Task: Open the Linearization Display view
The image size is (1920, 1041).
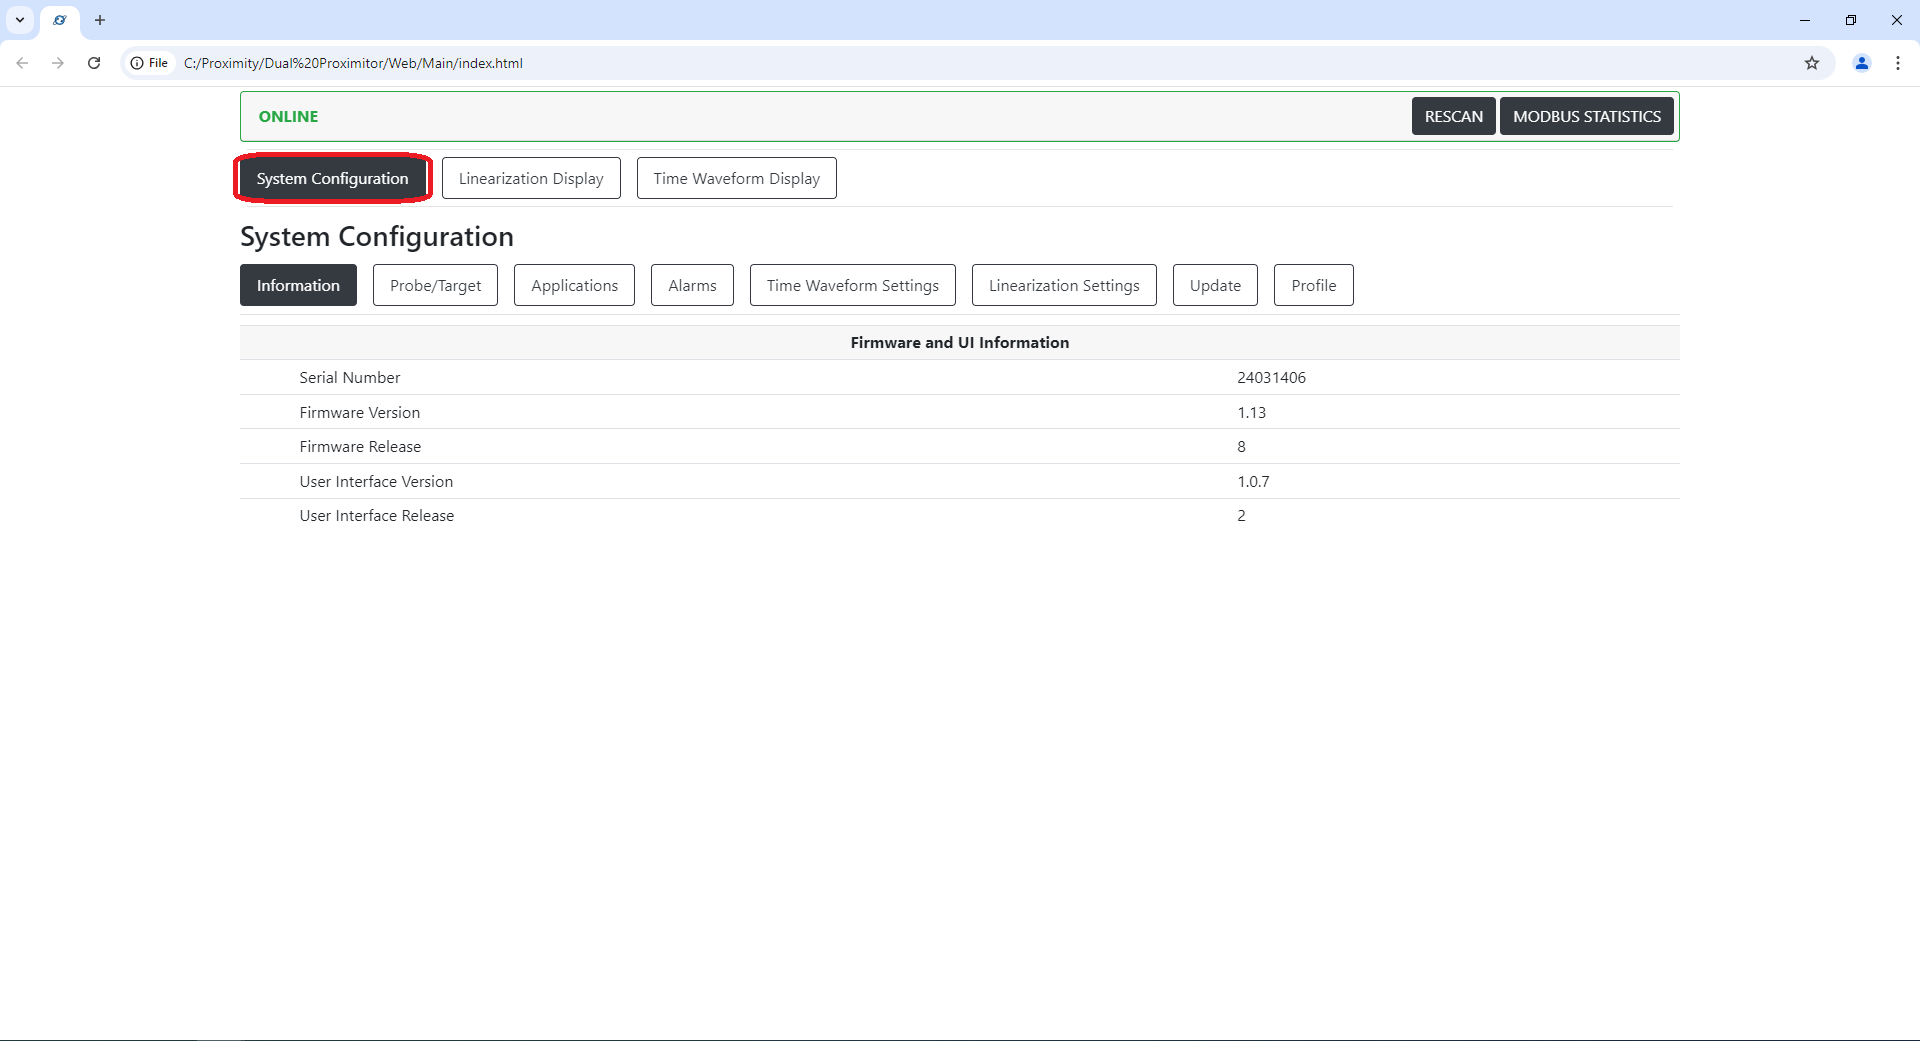Action: click(x=531, y=178)
